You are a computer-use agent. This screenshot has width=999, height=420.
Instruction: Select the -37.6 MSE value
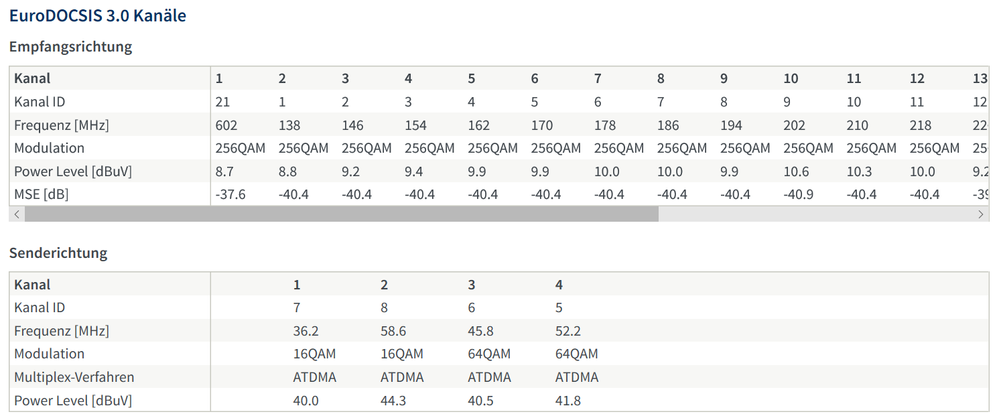pyautogui.click(x=231, y=194)
